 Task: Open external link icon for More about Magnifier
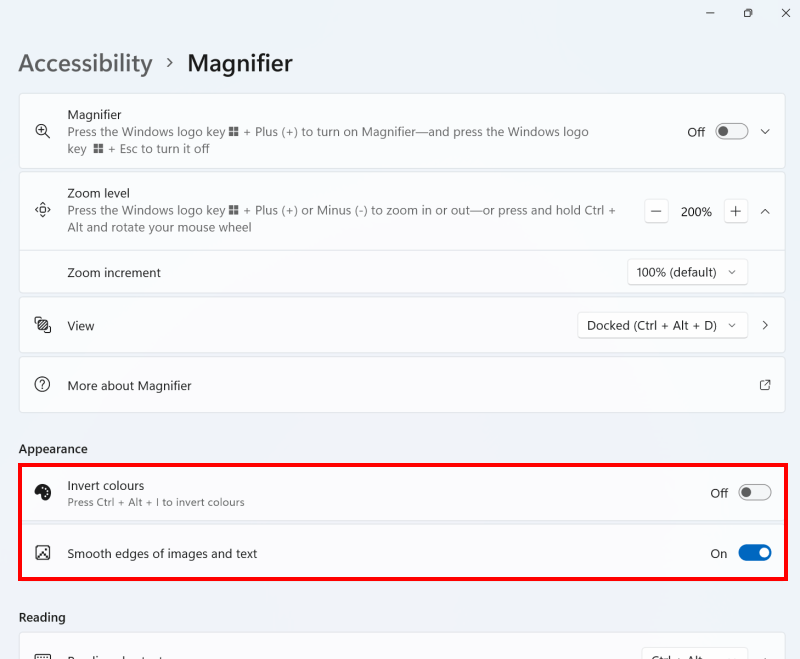tap(765, 385)
